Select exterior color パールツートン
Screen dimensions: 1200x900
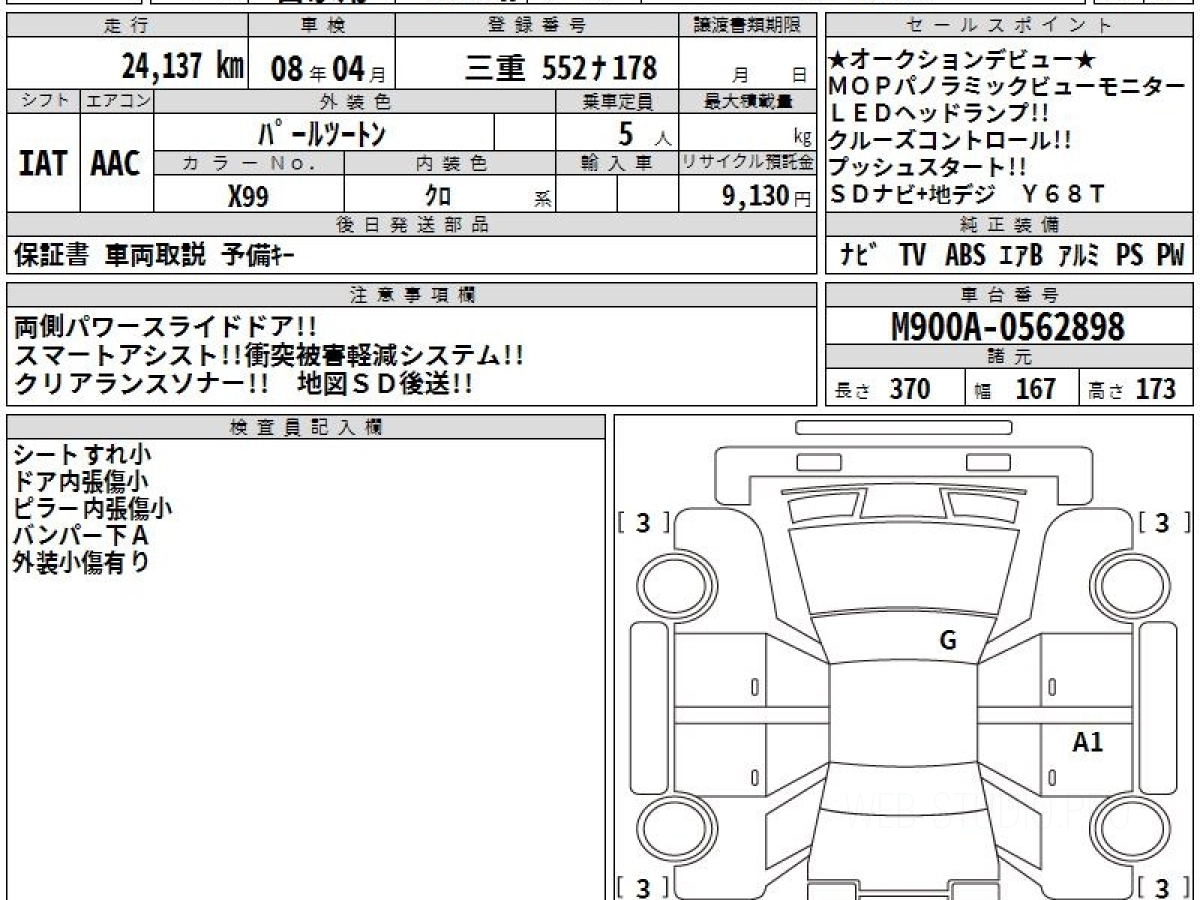click(x=322, y=133)
